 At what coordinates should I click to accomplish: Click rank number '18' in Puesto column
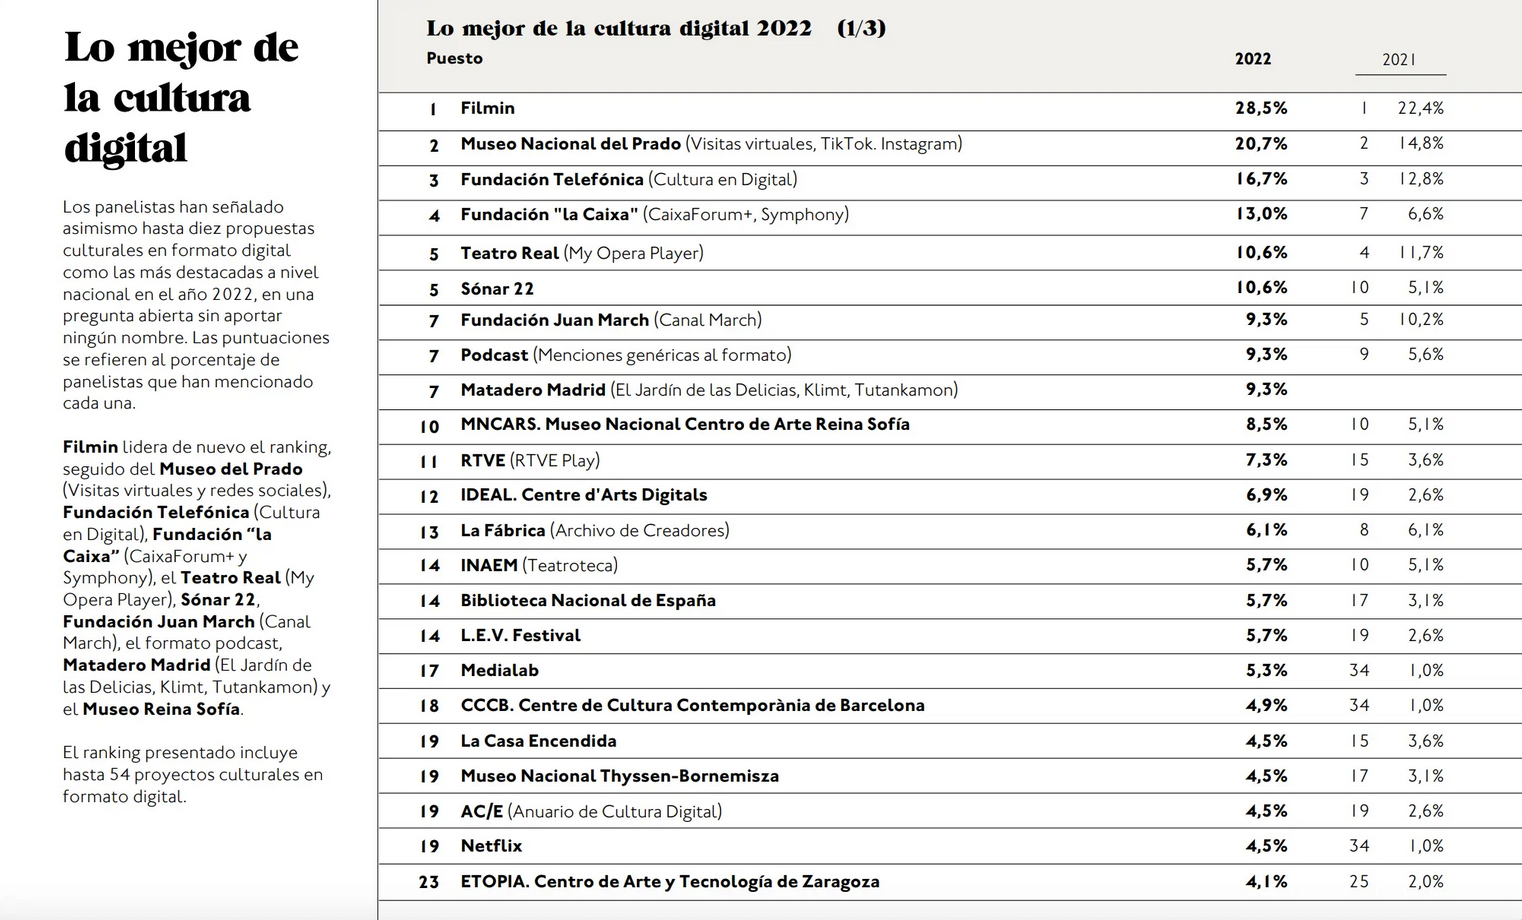tap(429, 706)
